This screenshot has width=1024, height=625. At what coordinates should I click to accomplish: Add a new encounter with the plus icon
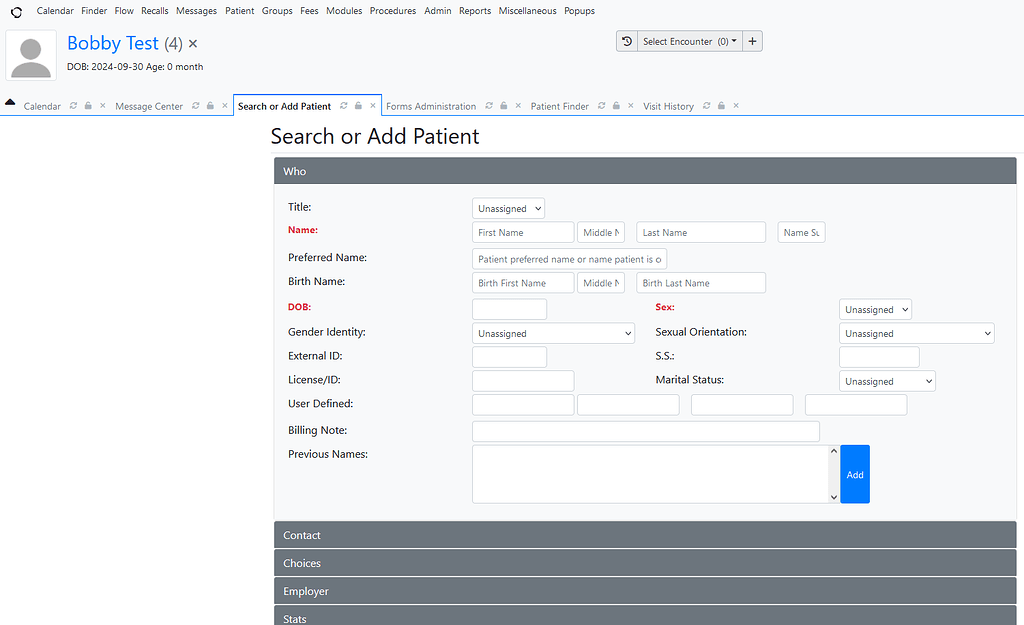coord(752,41)
